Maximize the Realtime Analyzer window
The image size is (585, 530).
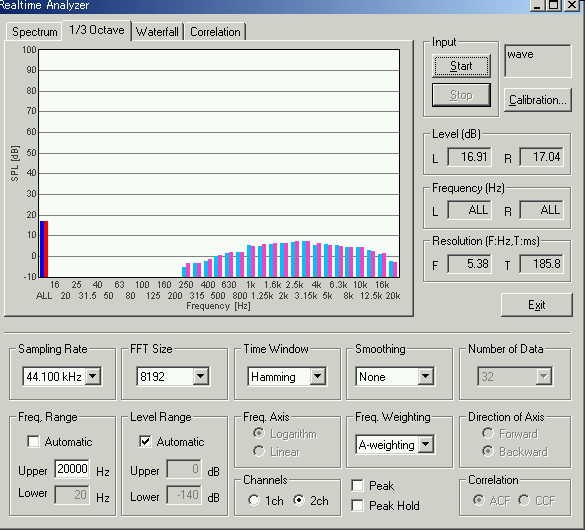(x=554, y=5)
